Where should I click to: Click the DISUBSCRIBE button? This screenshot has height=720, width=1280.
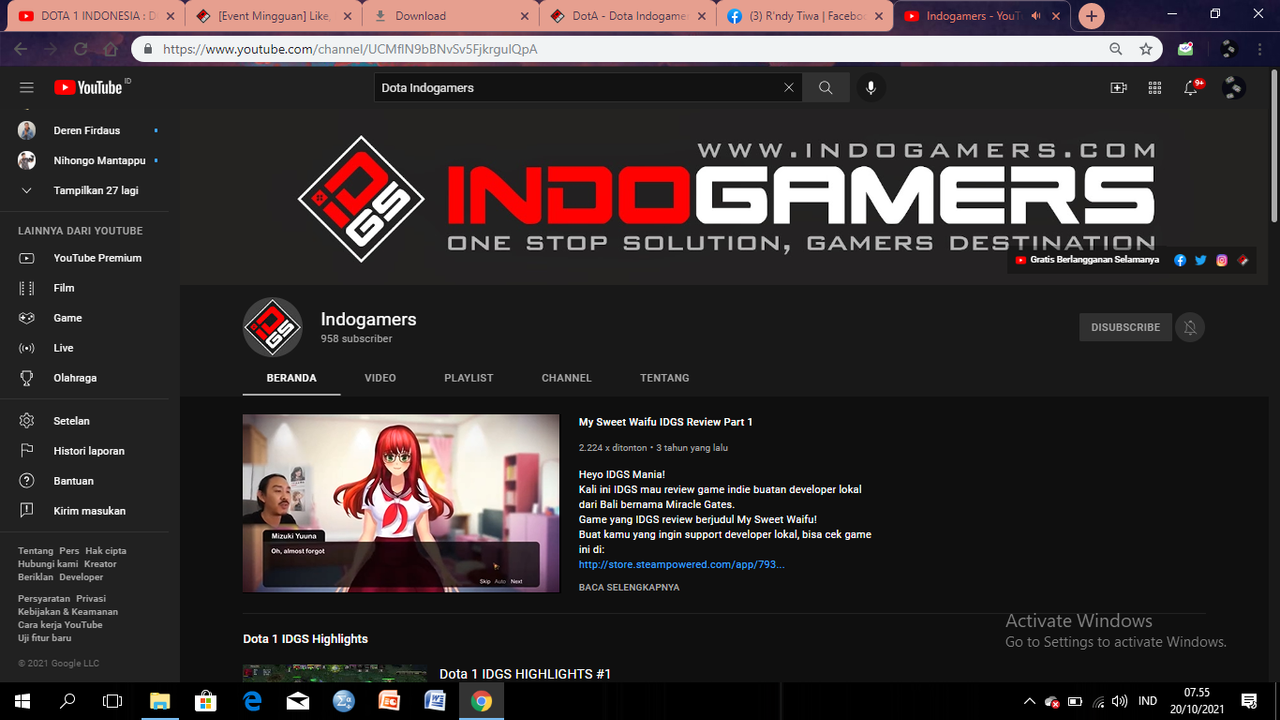pyautogui.click(x=1125, y=327)
